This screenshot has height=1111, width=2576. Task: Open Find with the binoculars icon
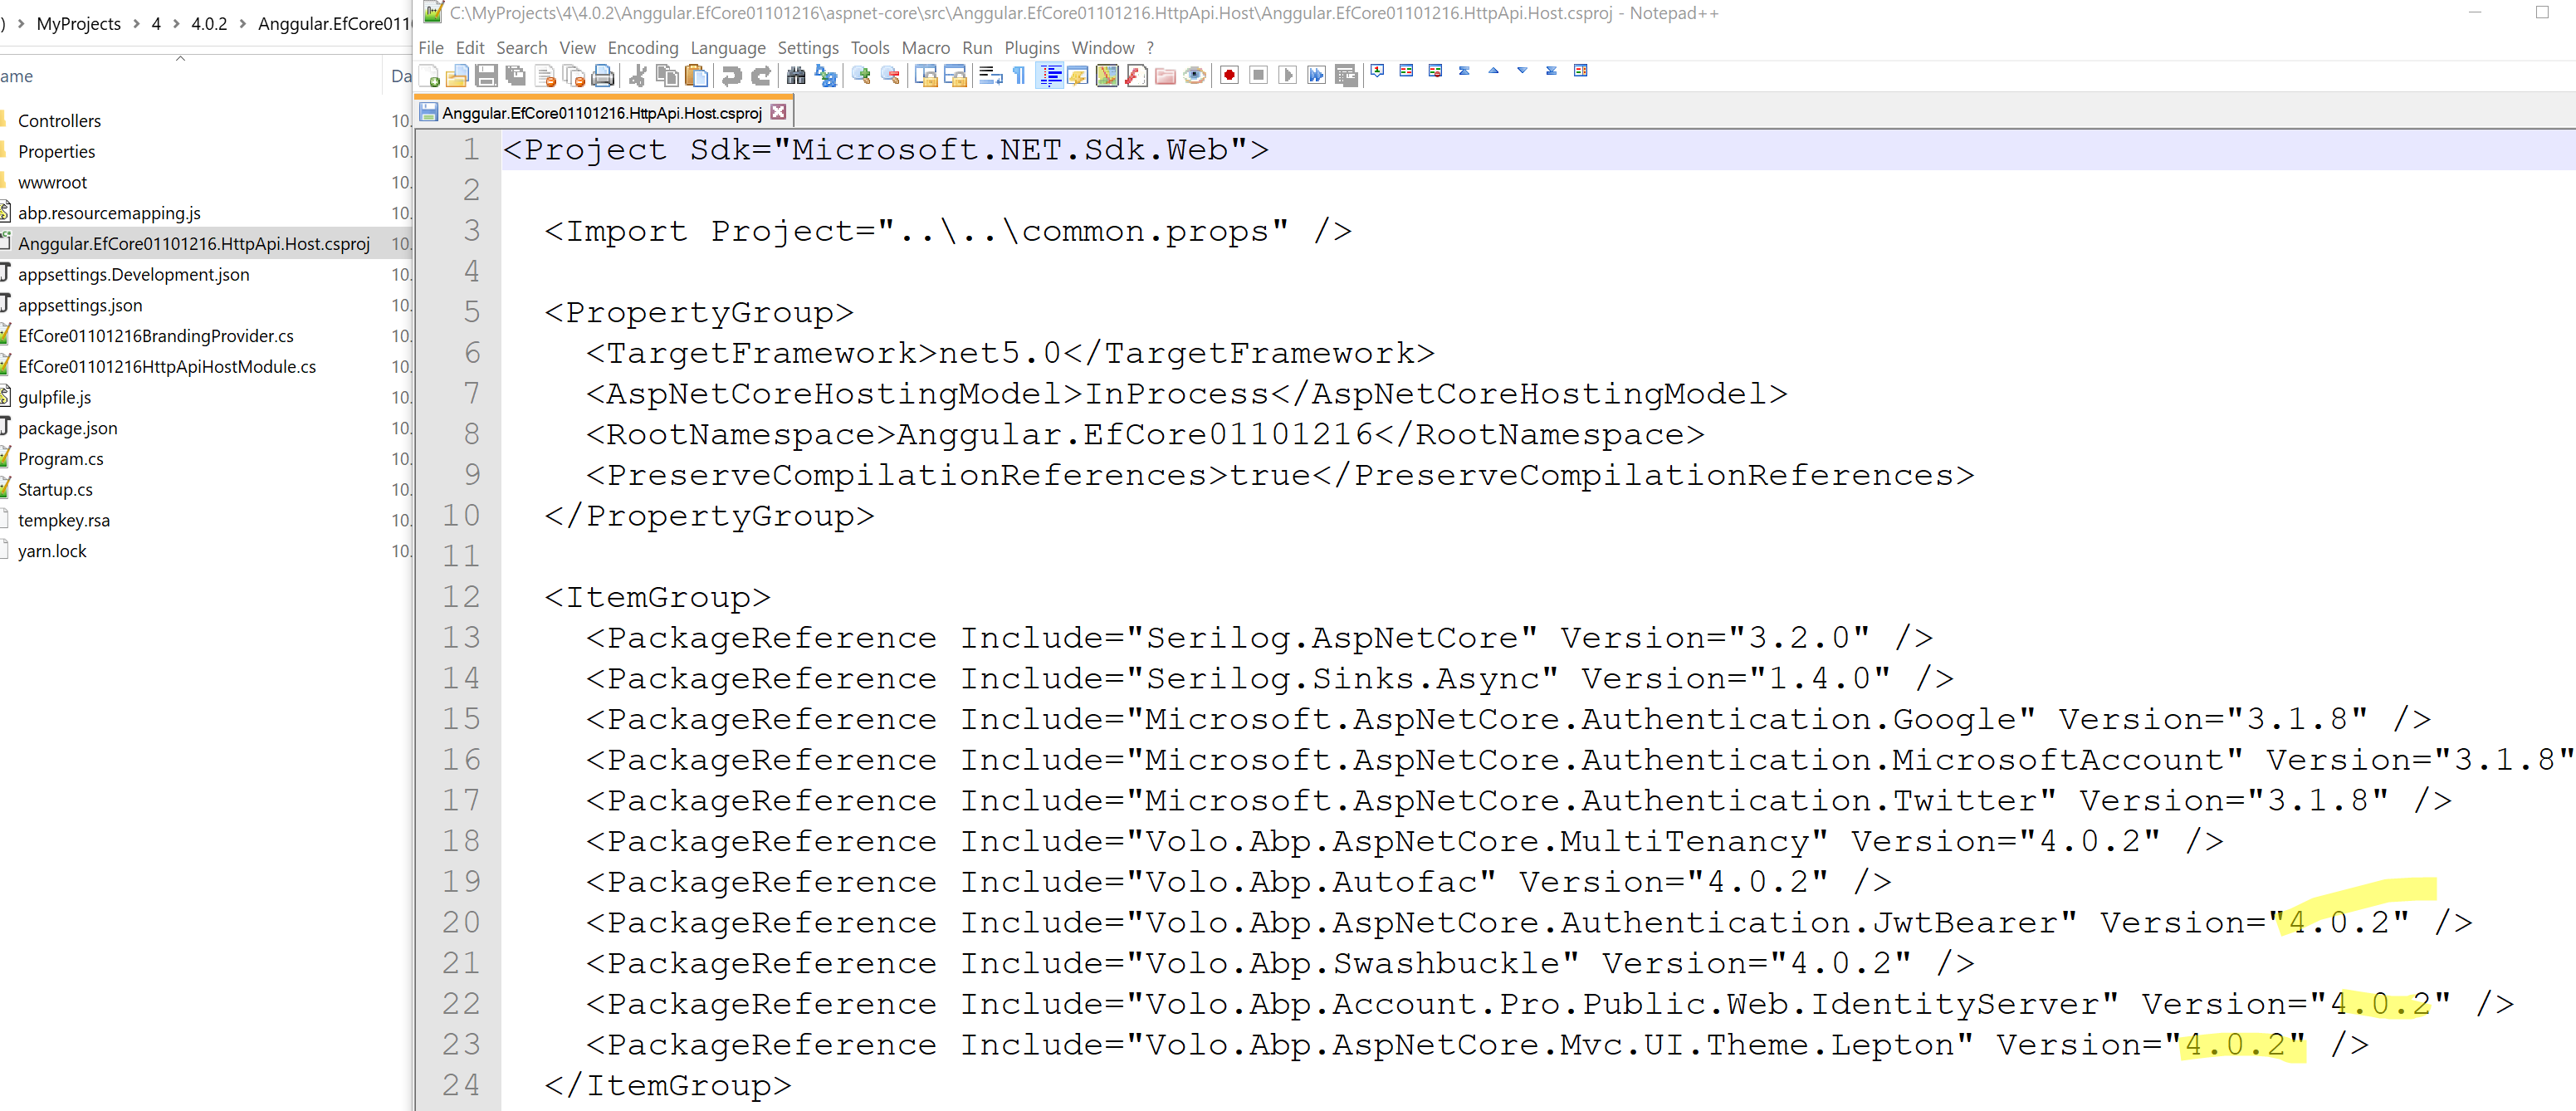(x=796, y=76)
